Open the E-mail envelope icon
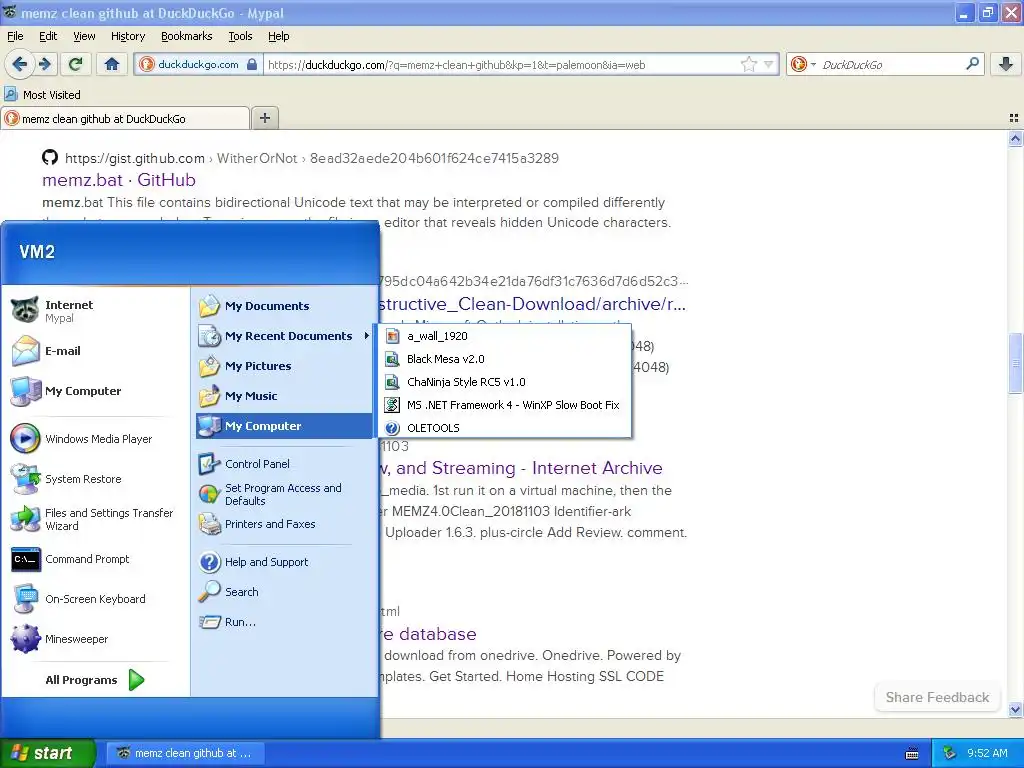 coord(26,351)
